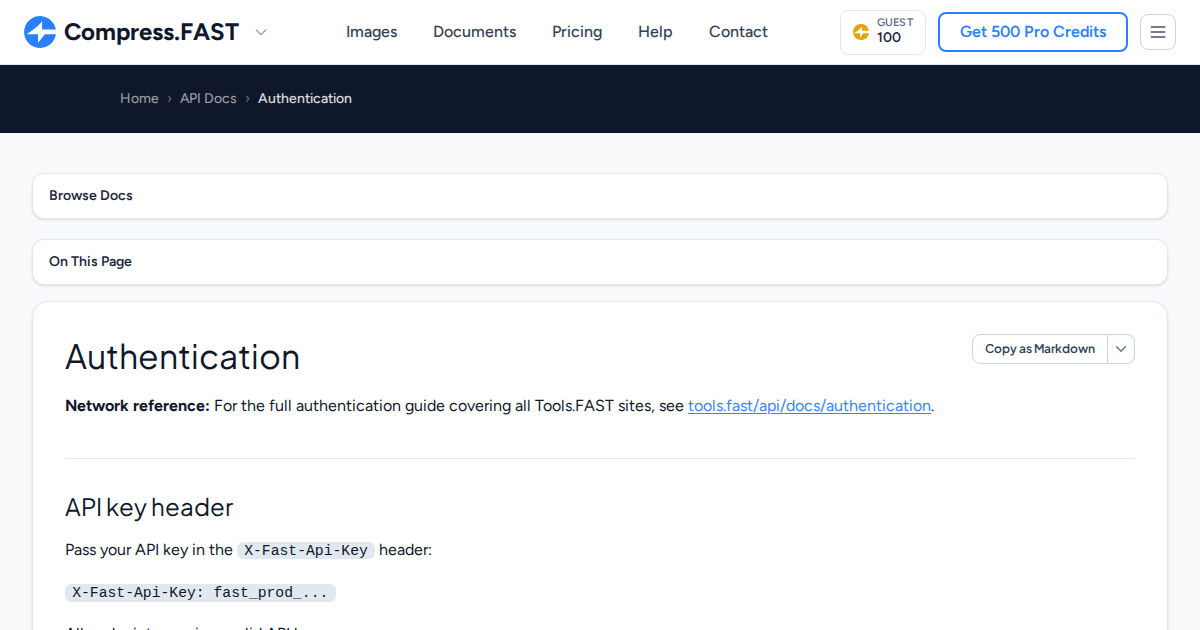
Task: Click the Guest 100 credits badge
Action: click(x=883, y=32)
